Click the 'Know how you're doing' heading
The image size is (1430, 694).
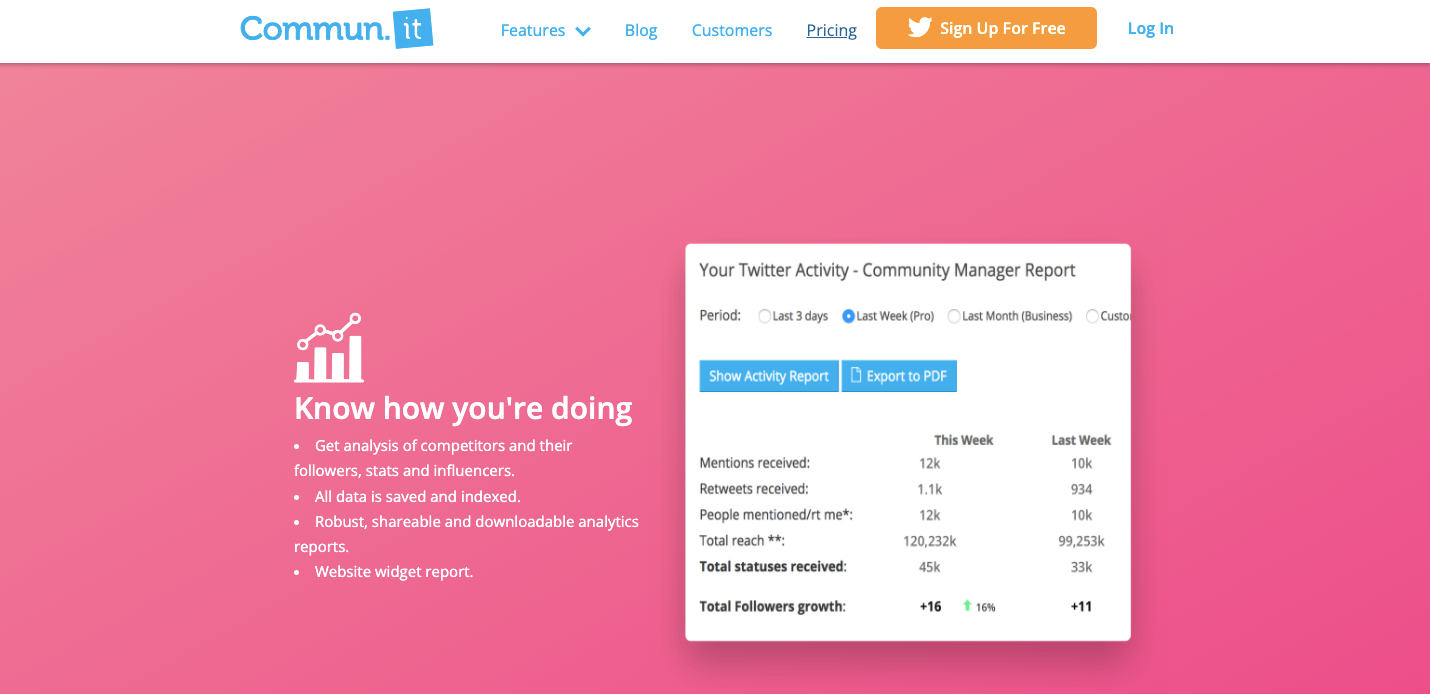point(463,408)
